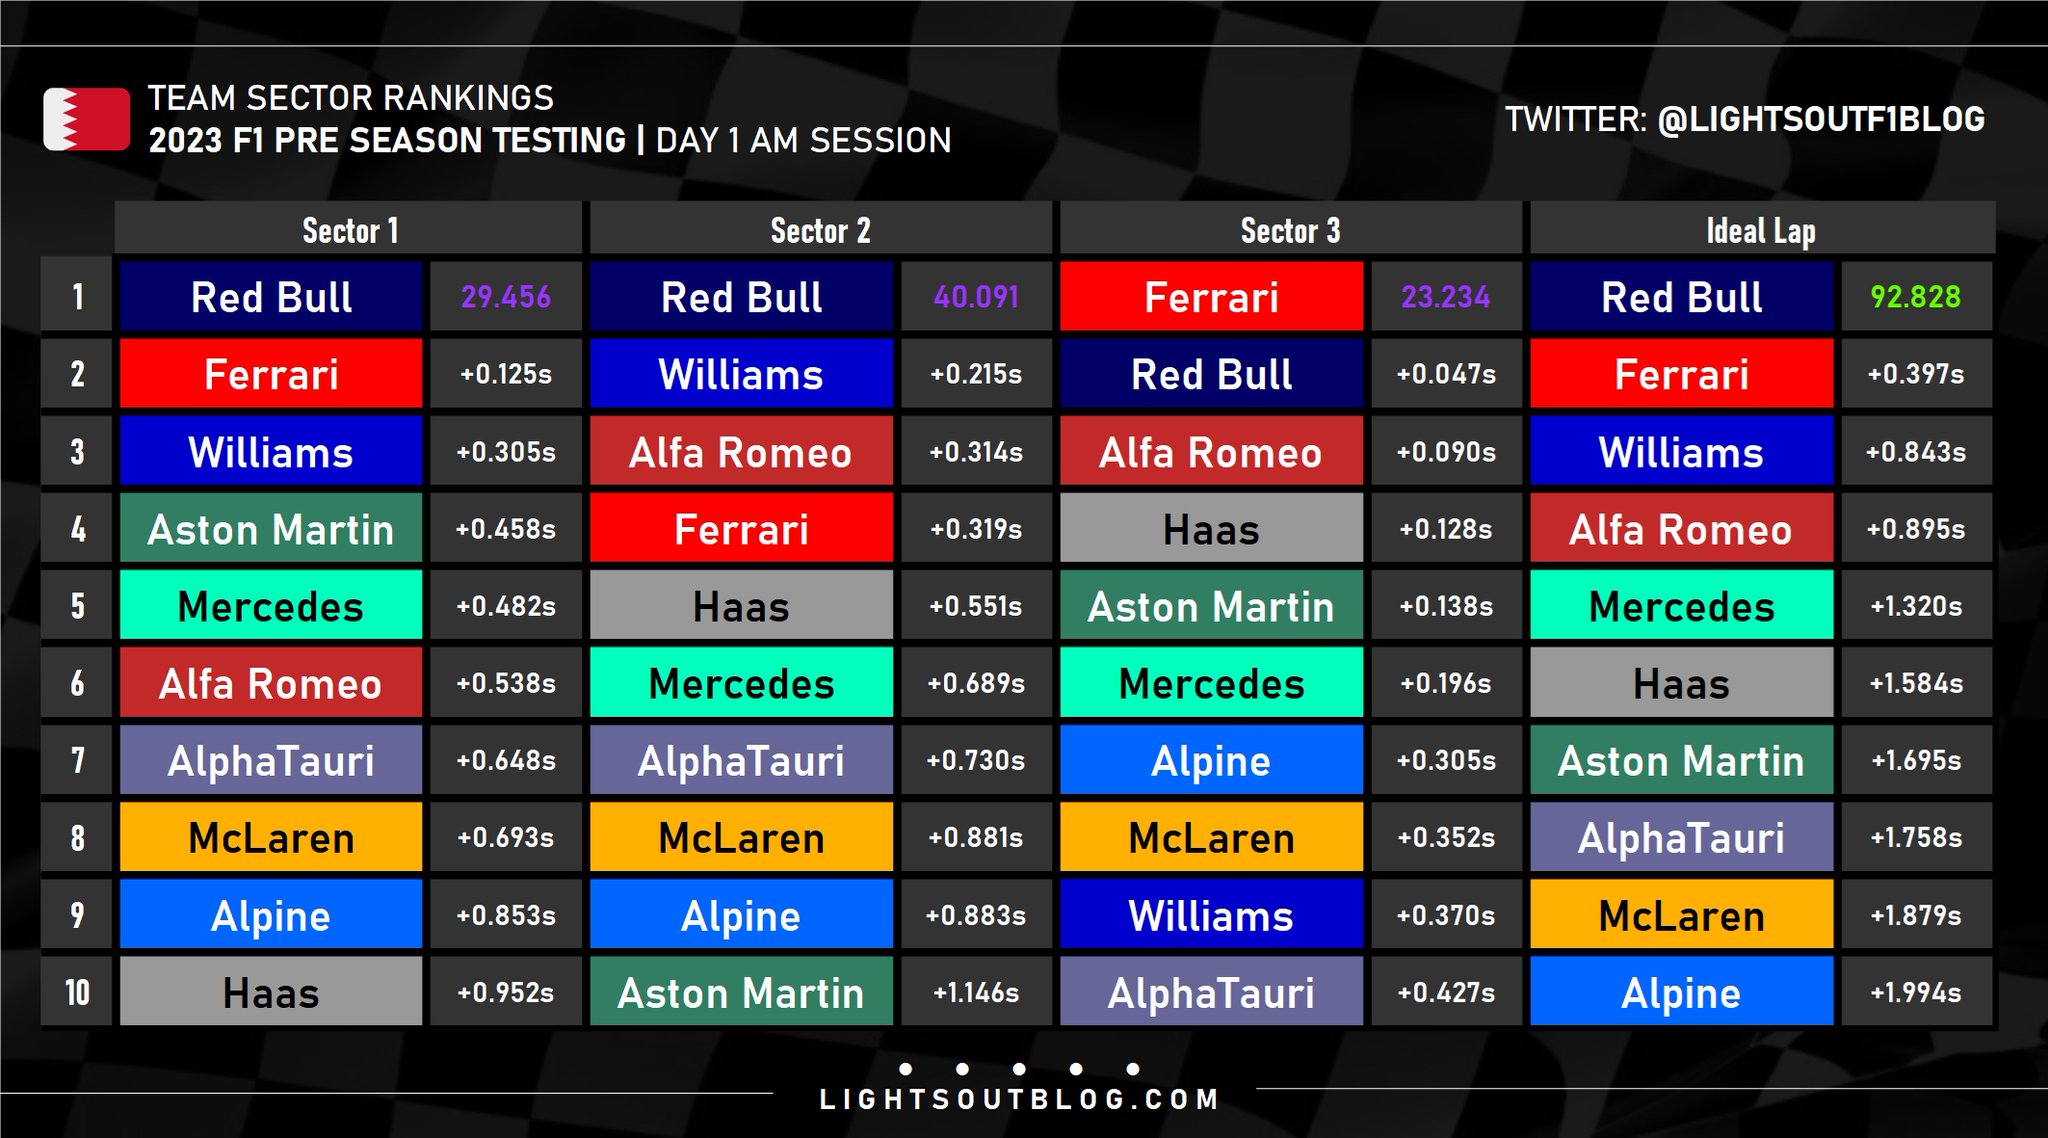Click the Ideal Lap column header
The height and width of the screenshot is (1138, 2048).
[1761, 231]
